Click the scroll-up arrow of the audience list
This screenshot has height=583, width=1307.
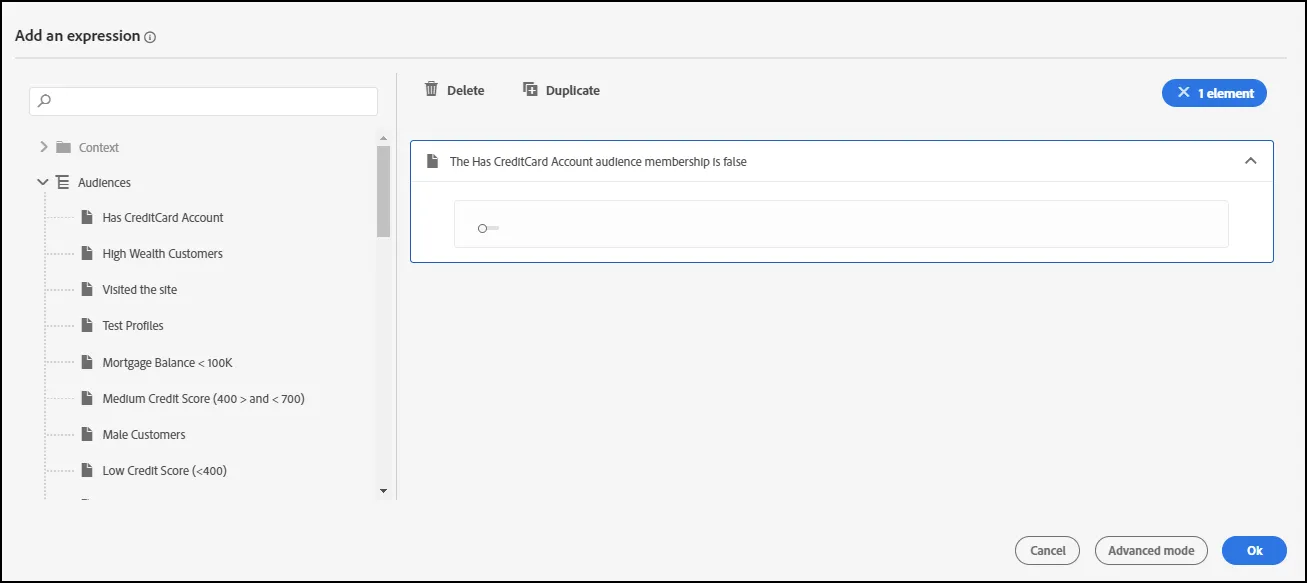click(x=383, y=138)
